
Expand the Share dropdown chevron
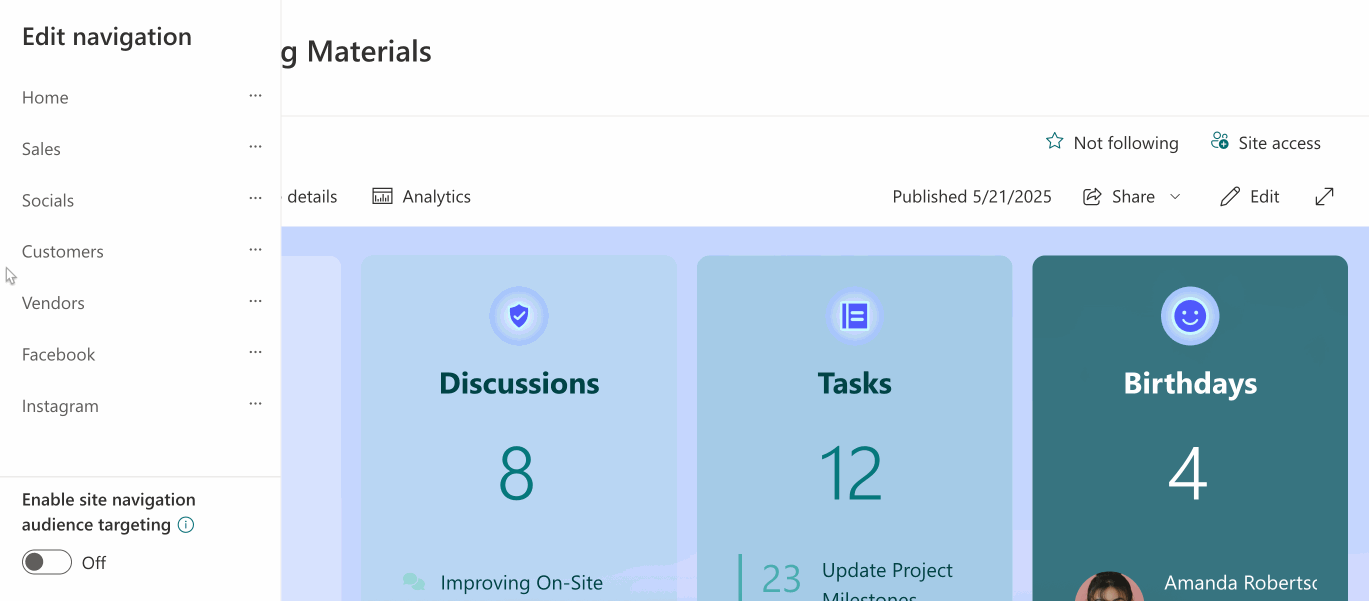[1175, 197]
